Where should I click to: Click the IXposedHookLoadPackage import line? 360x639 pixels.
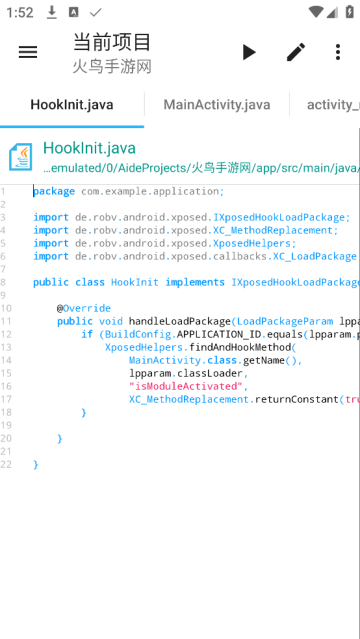coord(192,217)
